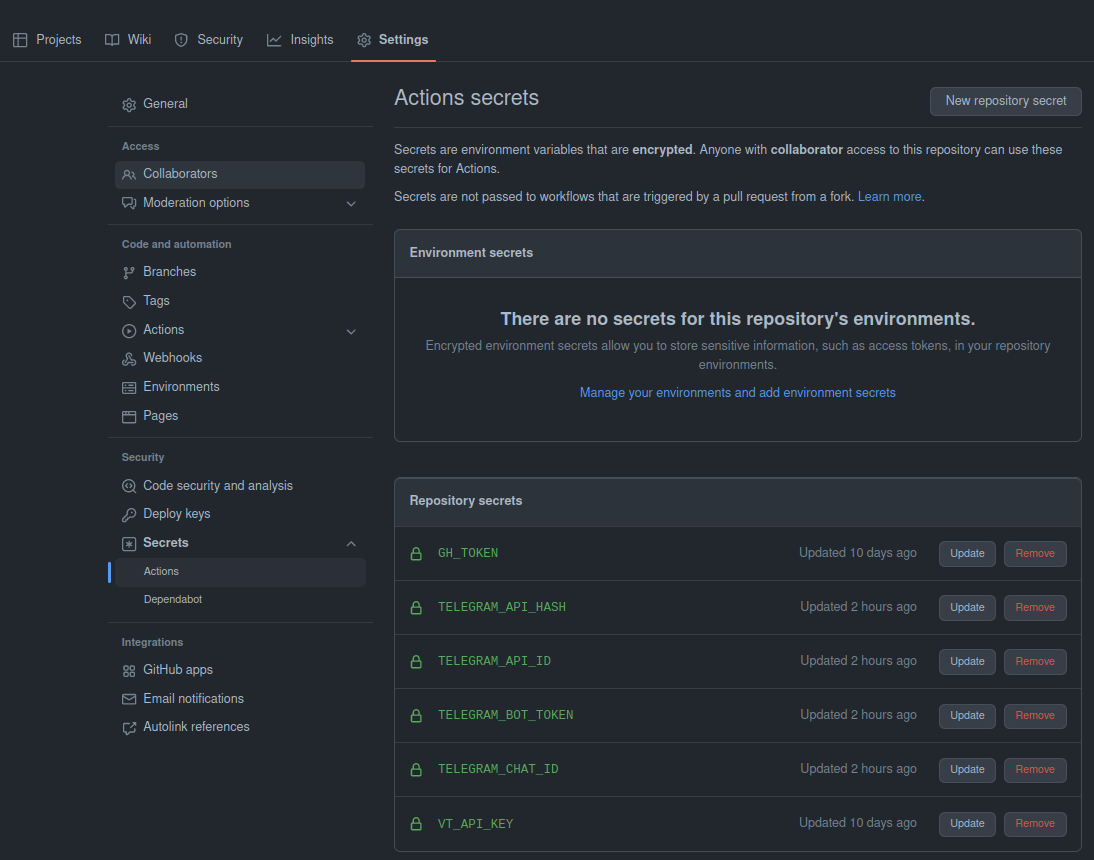This screenshot has height=860, width=1094.
Task: Click the General gear icon in sidebar
Action: [x=129, y=104]
